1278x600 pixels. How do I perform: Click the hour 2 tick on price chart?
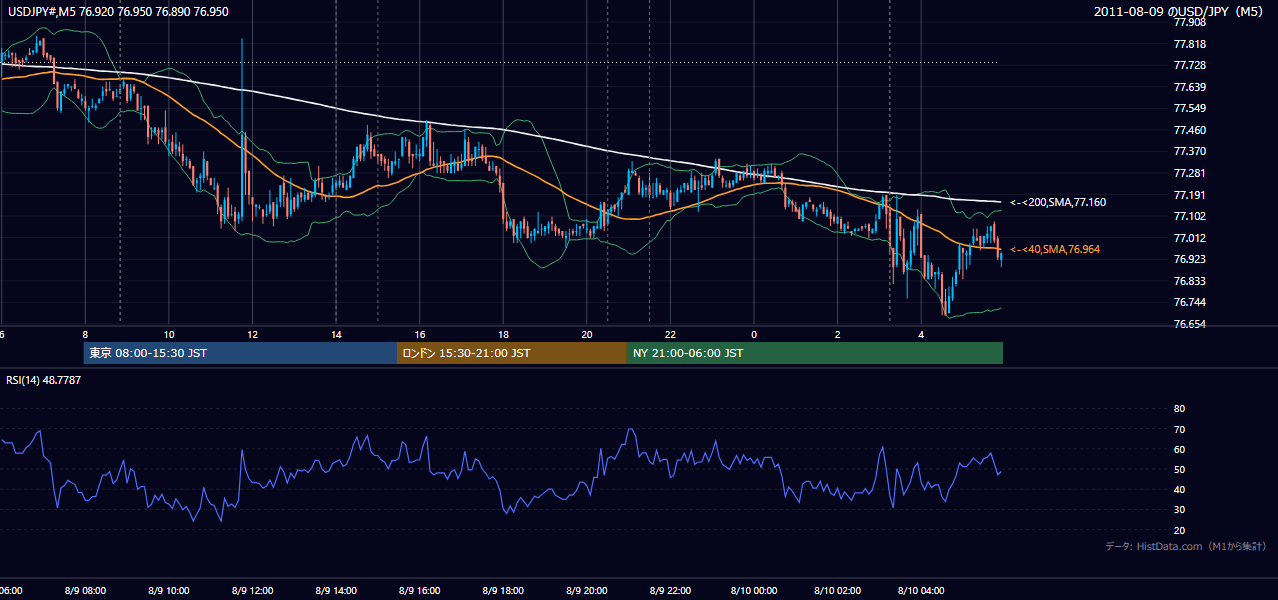(x=838, y=334)
